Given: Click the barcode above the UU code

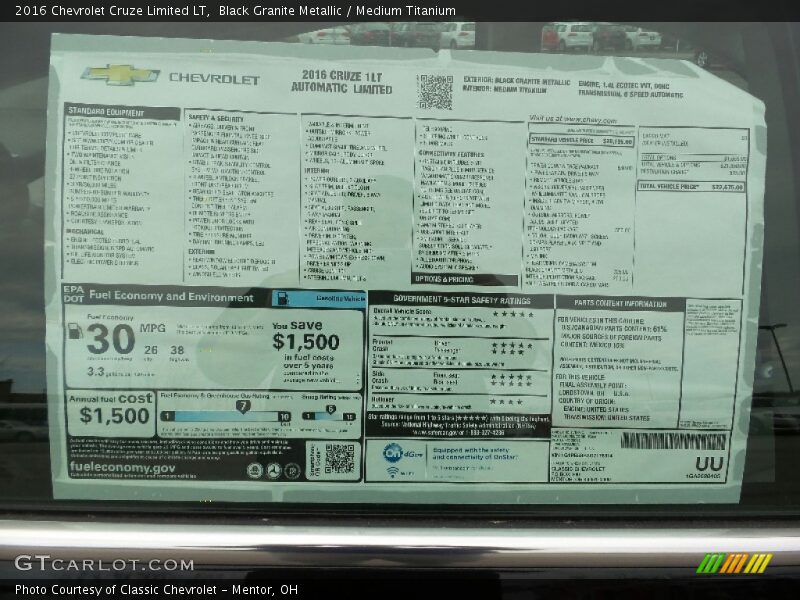Looking at the screenshot, I should pos(673,441).
